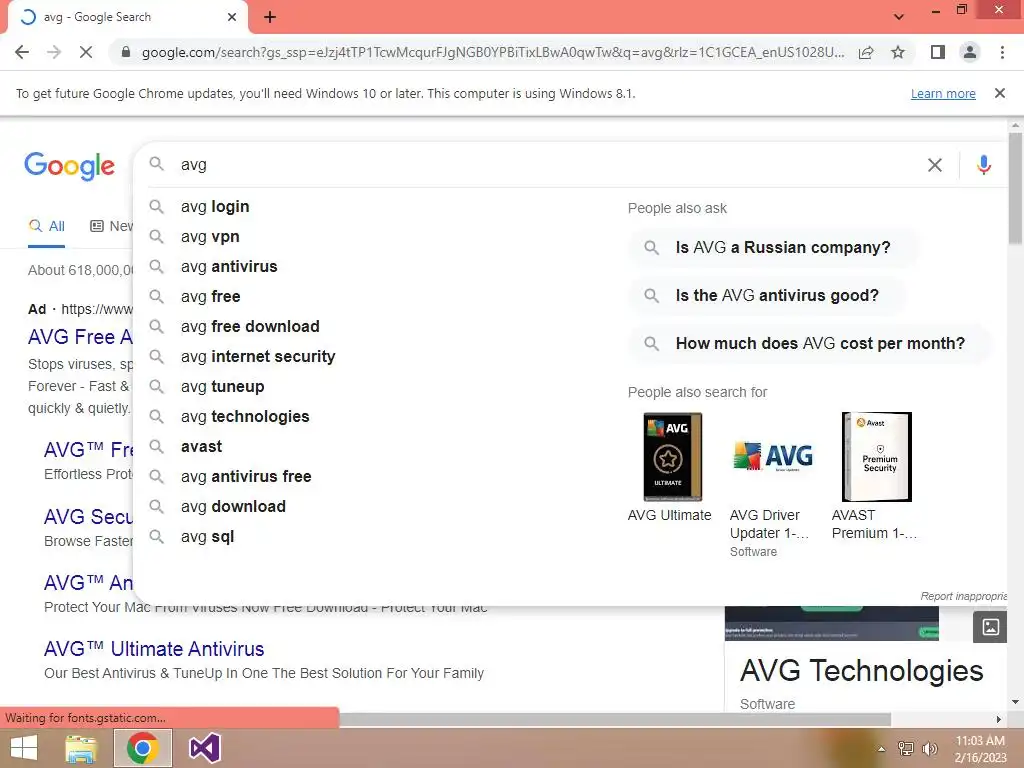Viewport: 1024px width, 768px height.
Task: Close the avg Google Search tab
Action: [232, 17]
